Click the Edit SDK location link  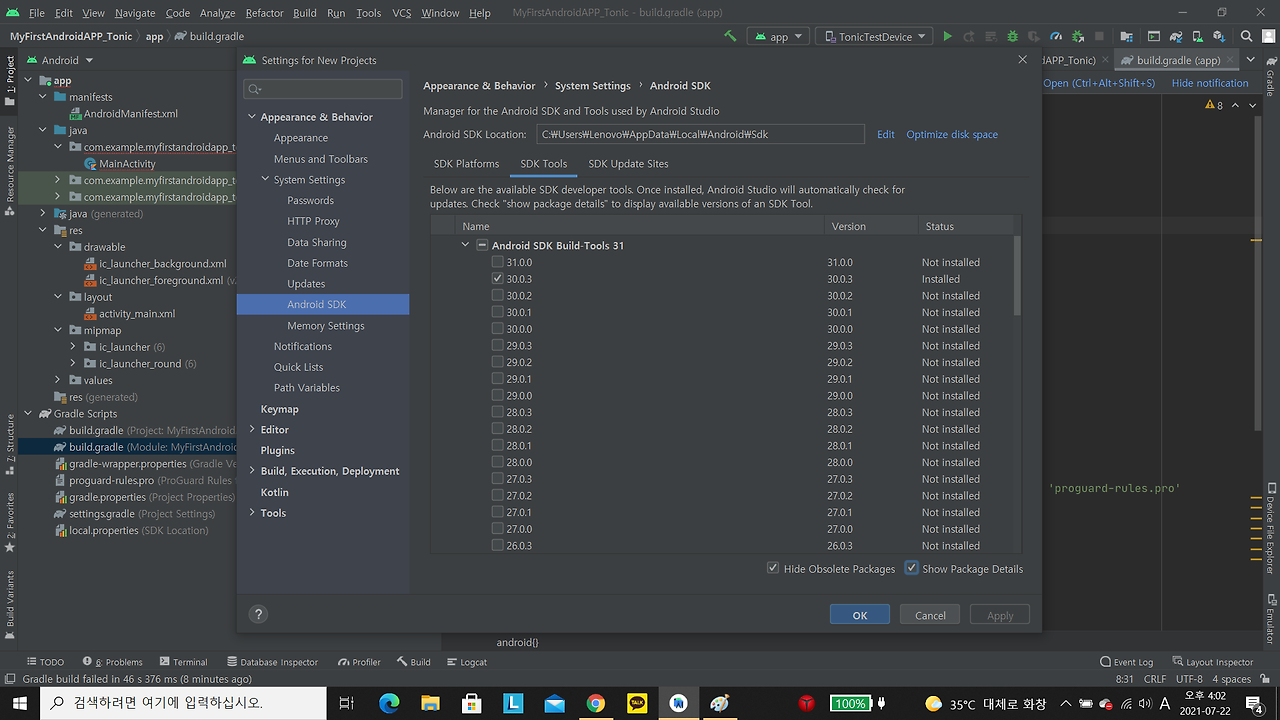click(x=886, y=134)
